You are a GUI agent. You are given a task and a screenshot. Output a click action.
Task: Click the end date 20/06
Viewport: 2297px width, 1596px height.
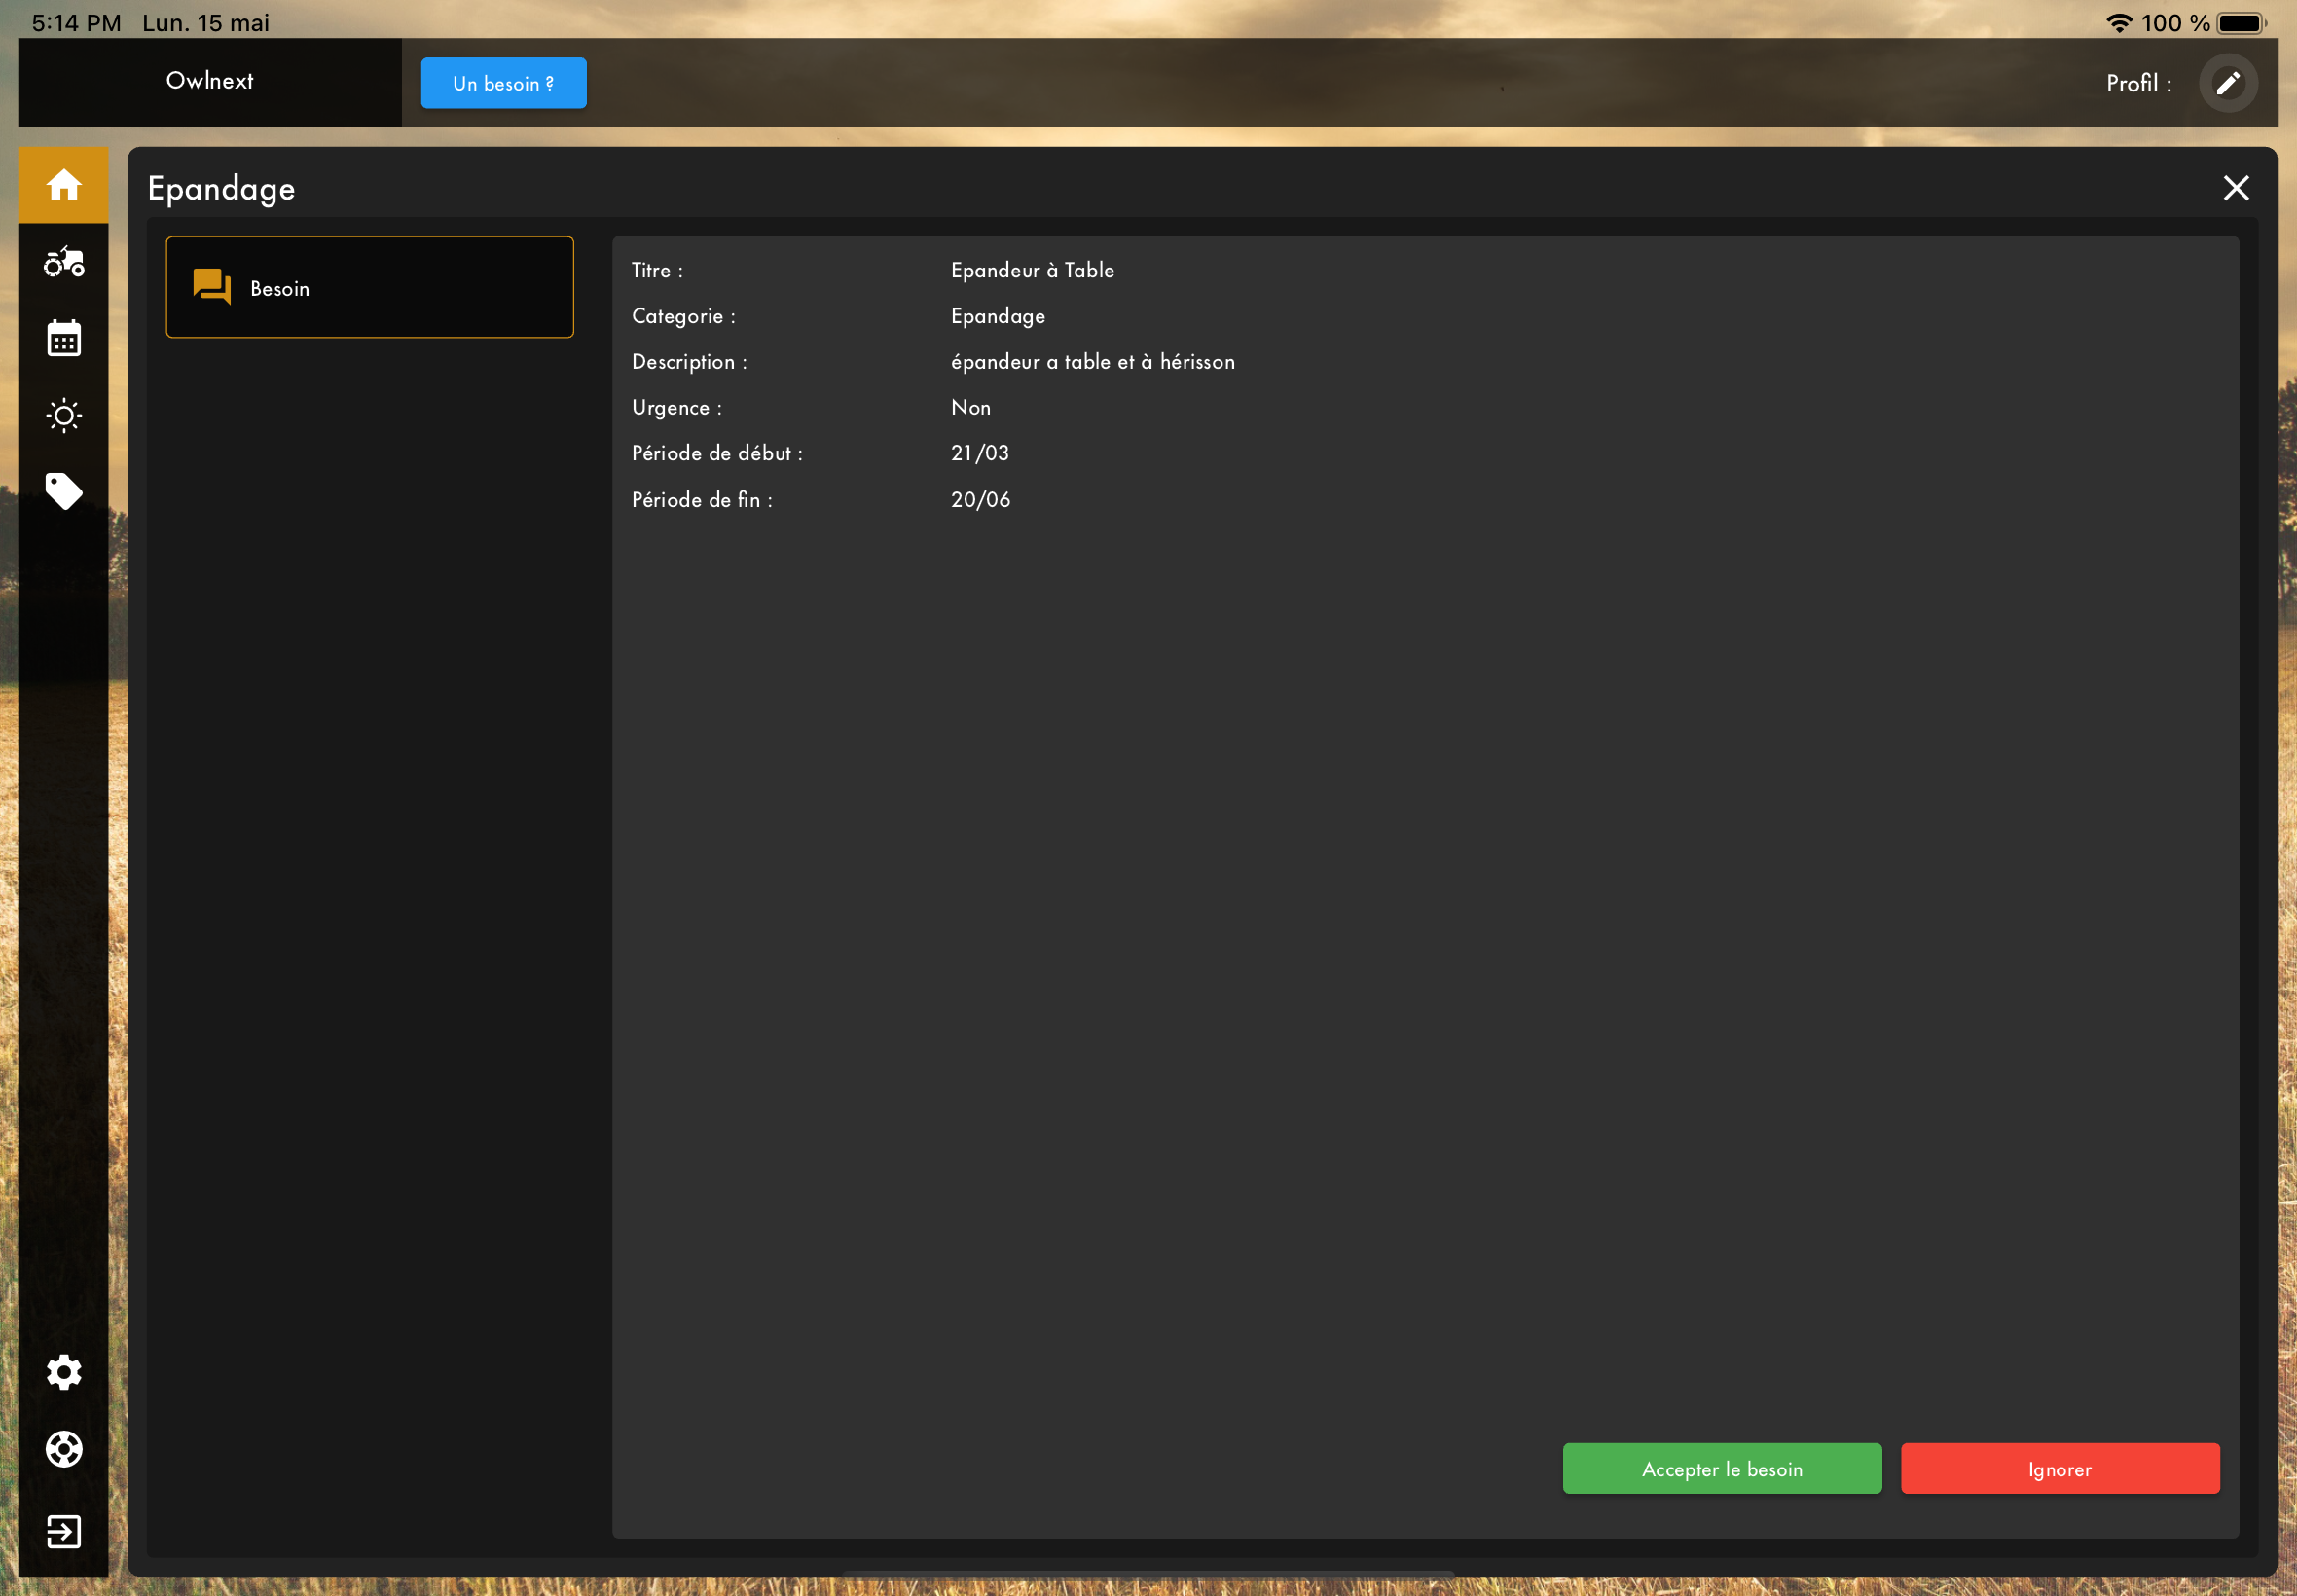(980, 499)
